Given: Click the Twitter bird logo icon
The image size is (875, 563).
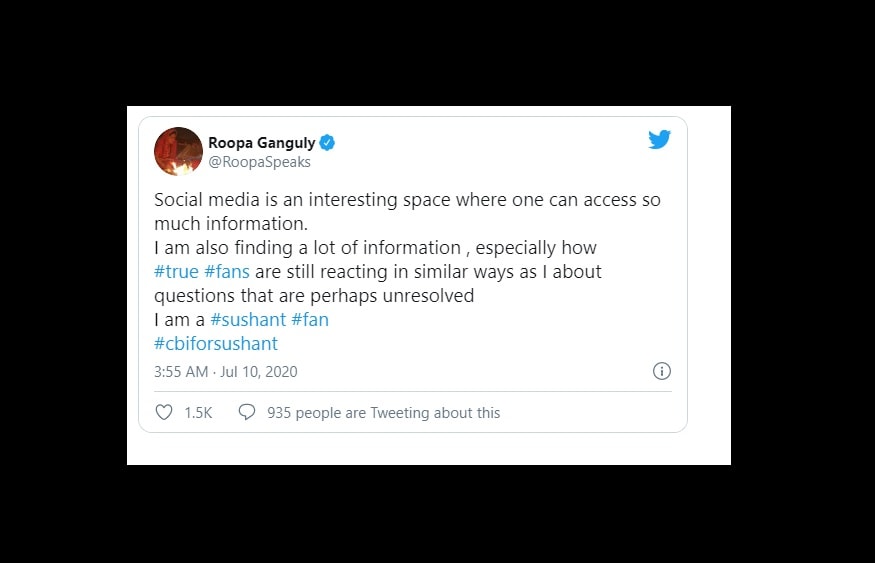Looking at the screenshot, I should (x=659, y=139).
